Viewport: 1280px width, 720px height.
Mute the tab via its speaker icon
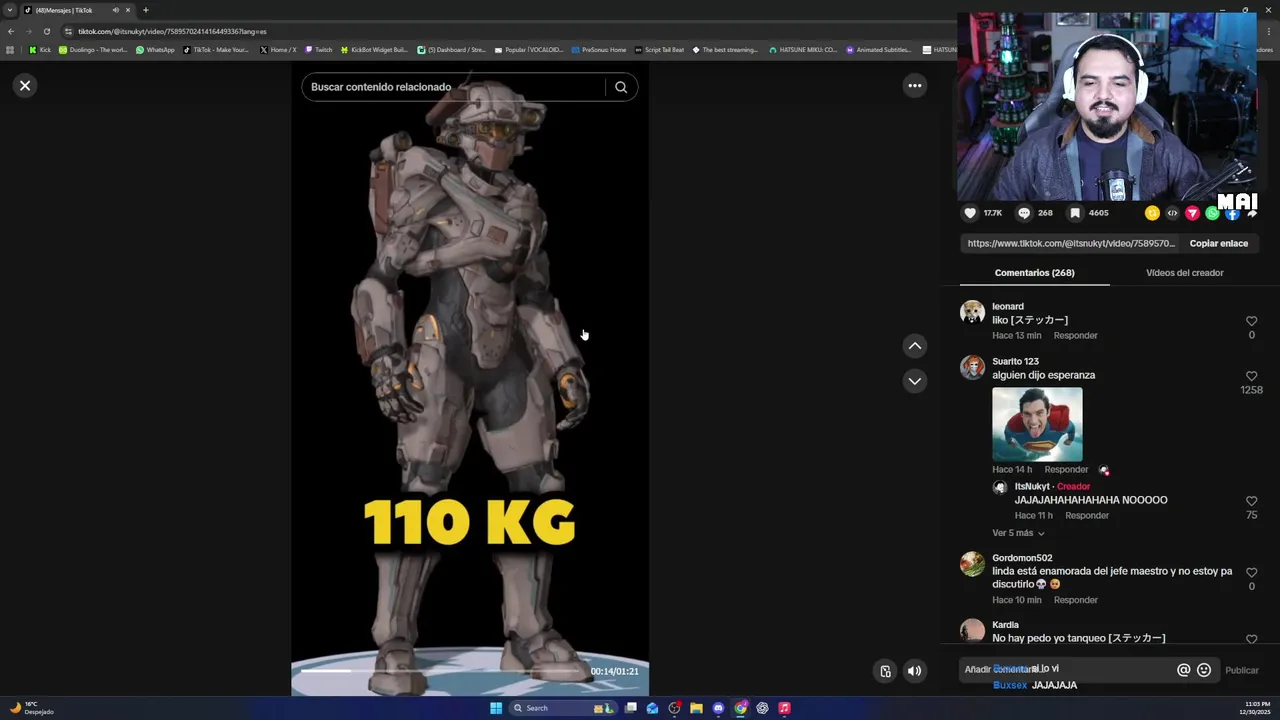pyautogui.click(x=115, y=10)
